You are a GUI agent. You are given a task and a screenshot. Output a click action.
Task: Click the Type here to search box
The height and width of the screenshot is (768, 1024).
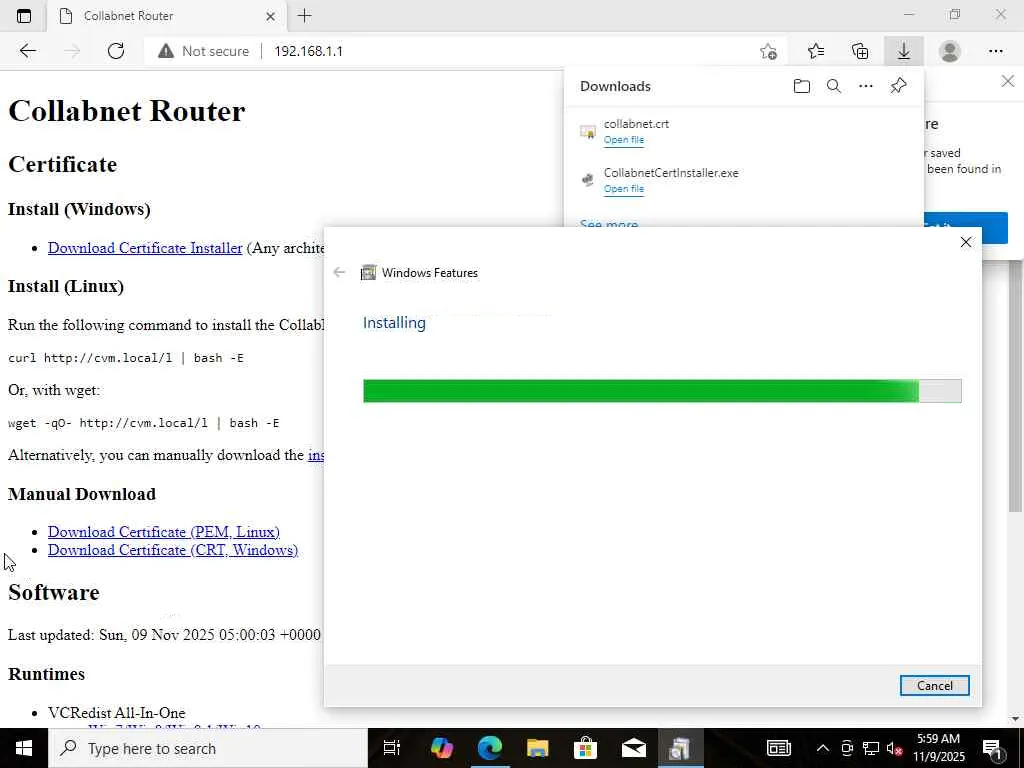[x=208, y=748]
